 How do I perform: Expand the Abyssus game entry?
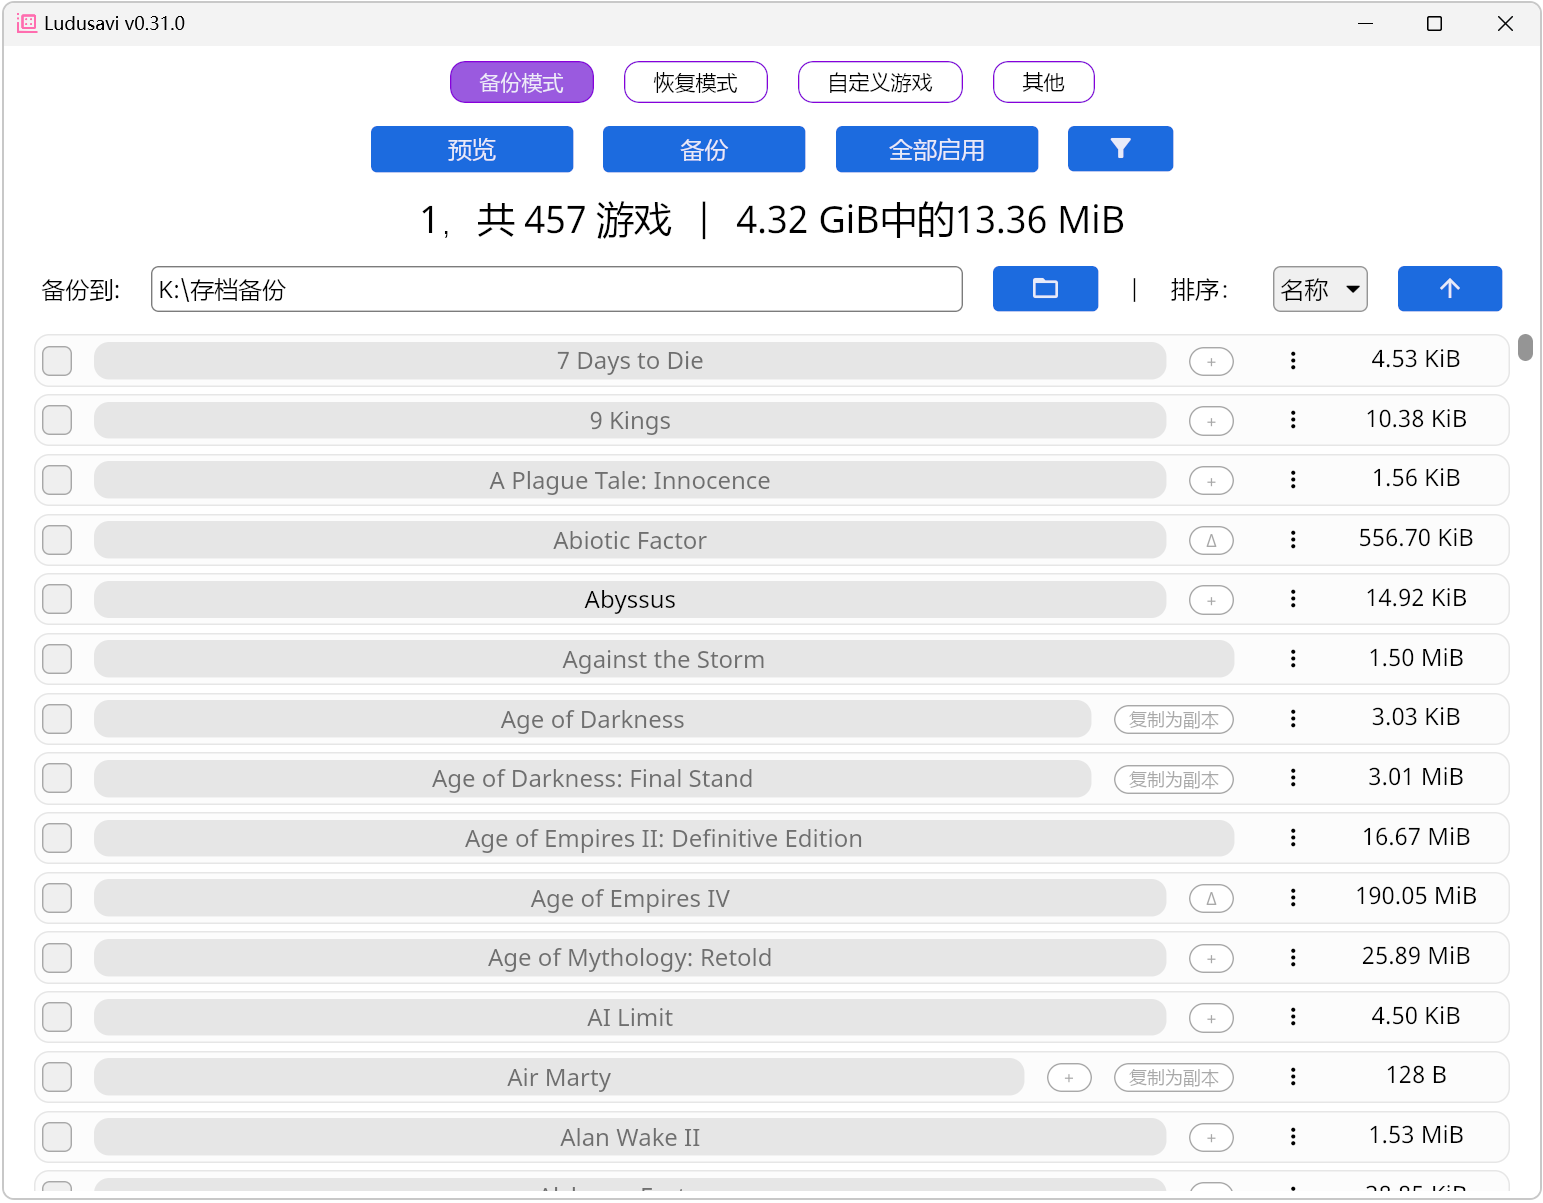point(630,600)
